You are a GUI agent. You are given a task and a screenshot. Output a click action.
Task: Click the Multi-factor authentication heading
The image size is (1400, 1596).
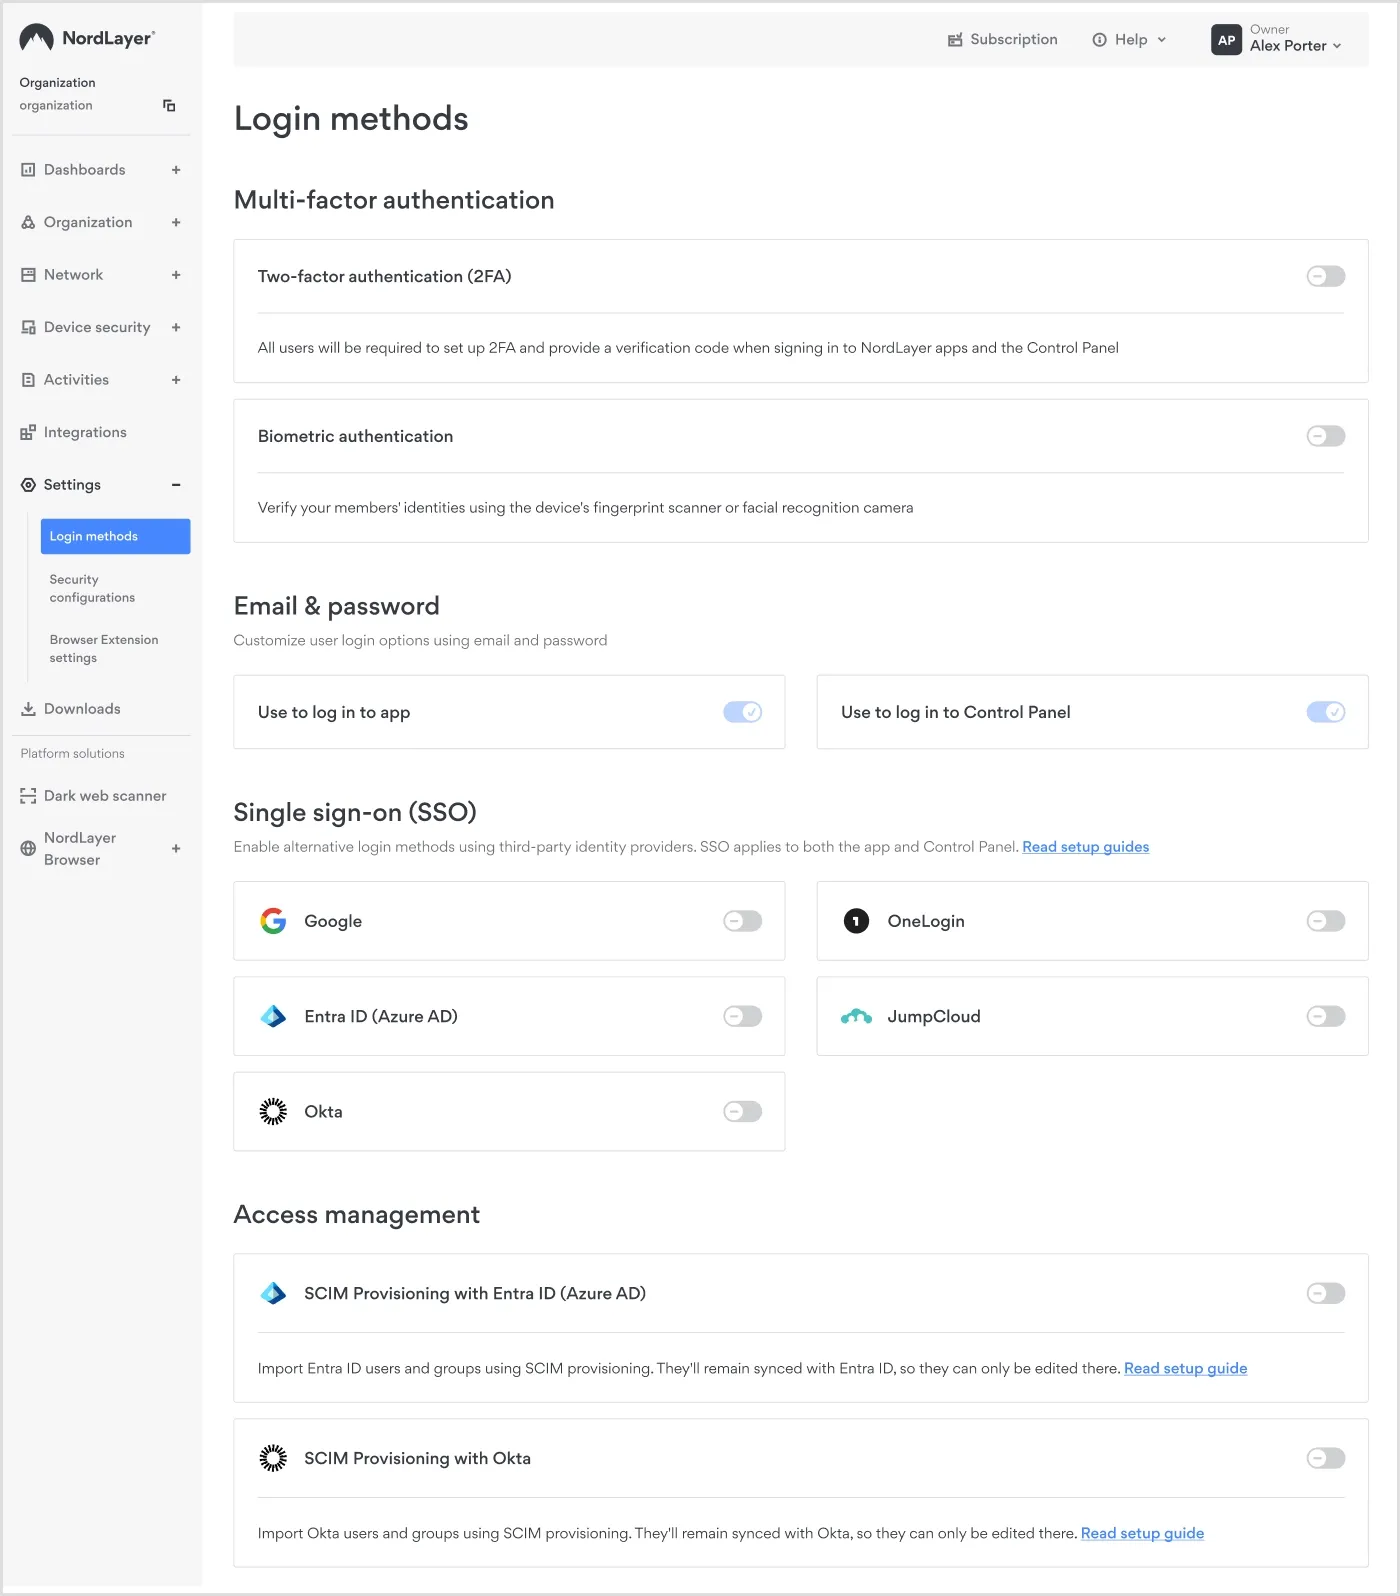(394, 200)
